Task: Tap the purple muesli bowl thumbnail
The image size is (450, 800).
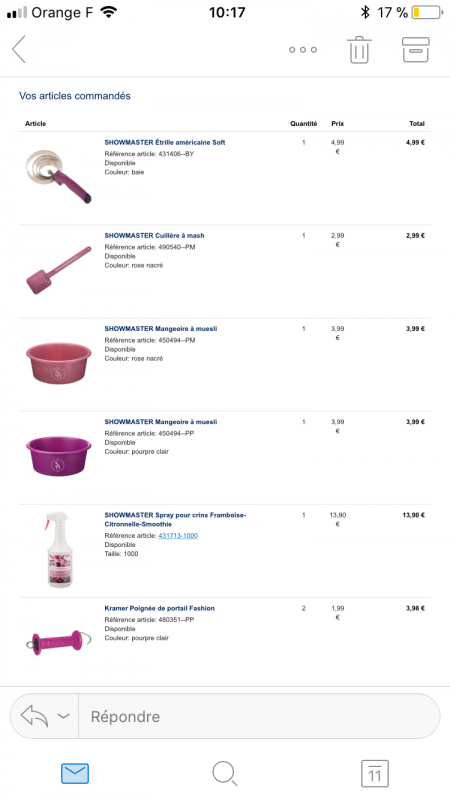Action: click(59, 456)
